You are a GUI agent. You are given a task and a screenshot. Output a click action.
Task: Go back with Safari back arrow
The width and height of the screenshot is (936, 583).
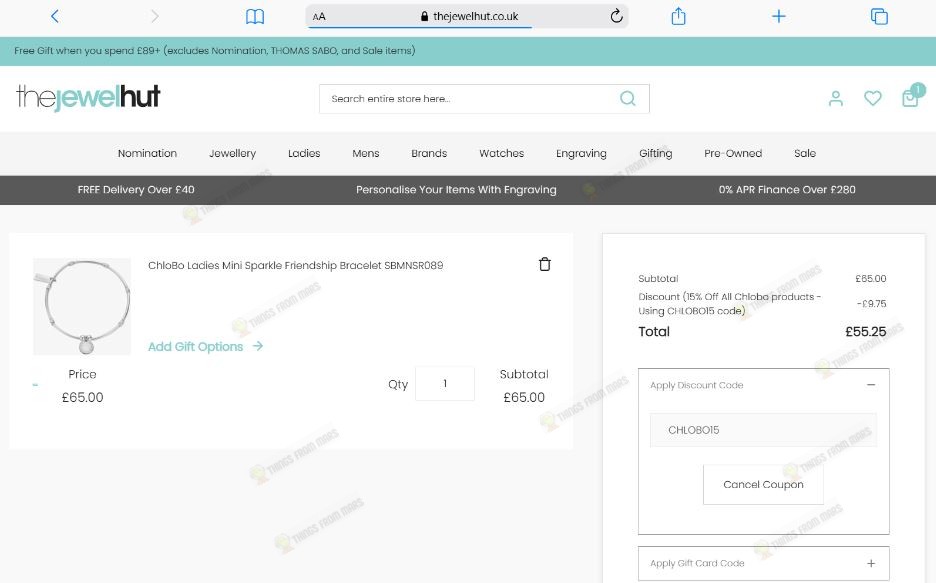click(x=55, y=16)
